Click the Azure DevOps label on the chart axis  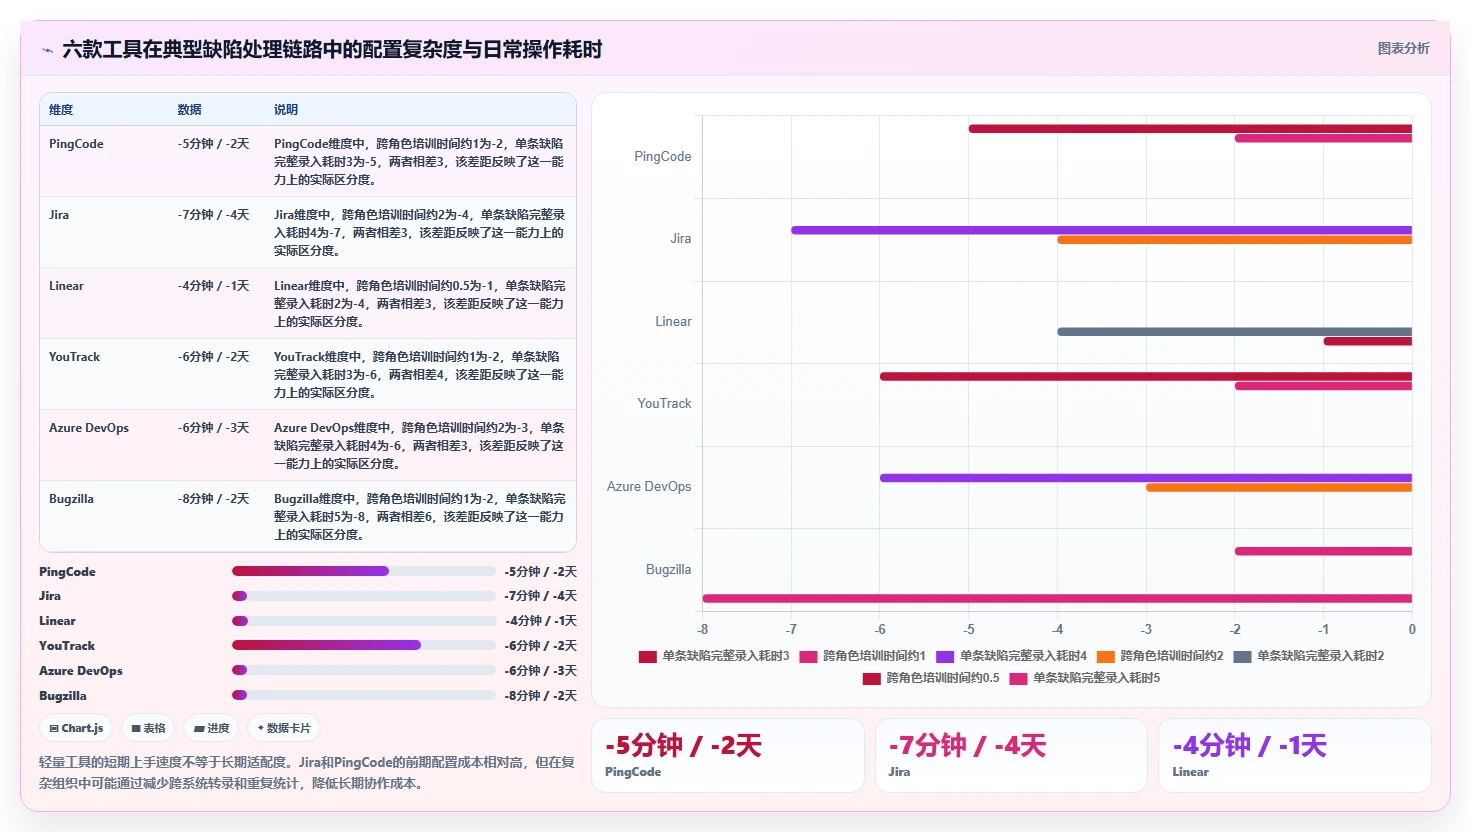coord(649,487)
